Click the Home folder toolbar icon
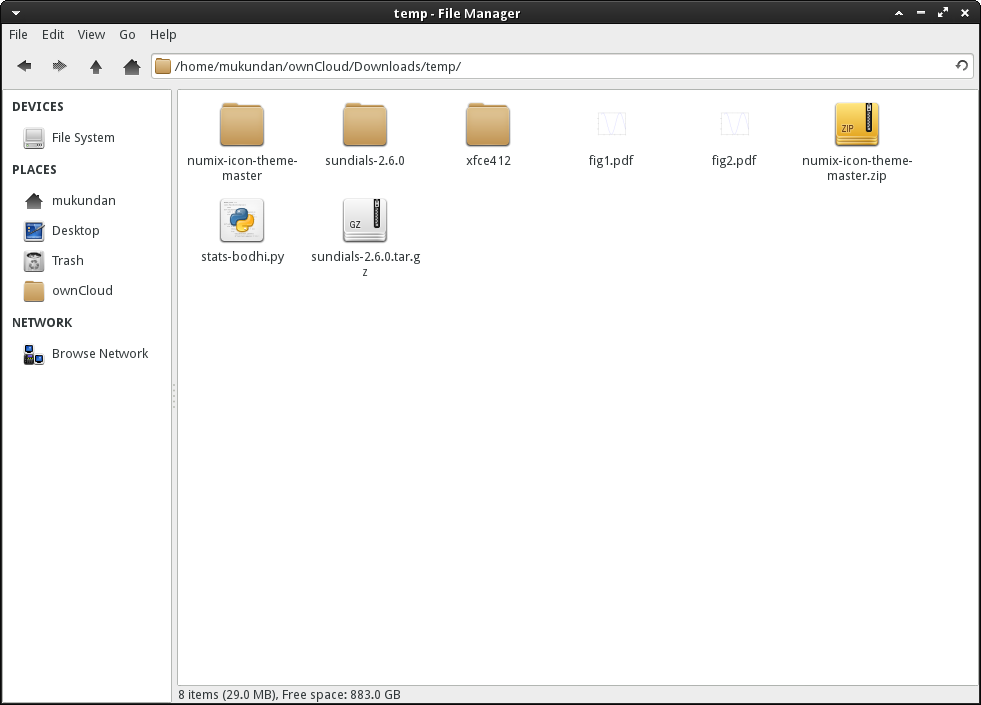Image resolution: width=981 pixels, height=705 pixels. [131, 66]
